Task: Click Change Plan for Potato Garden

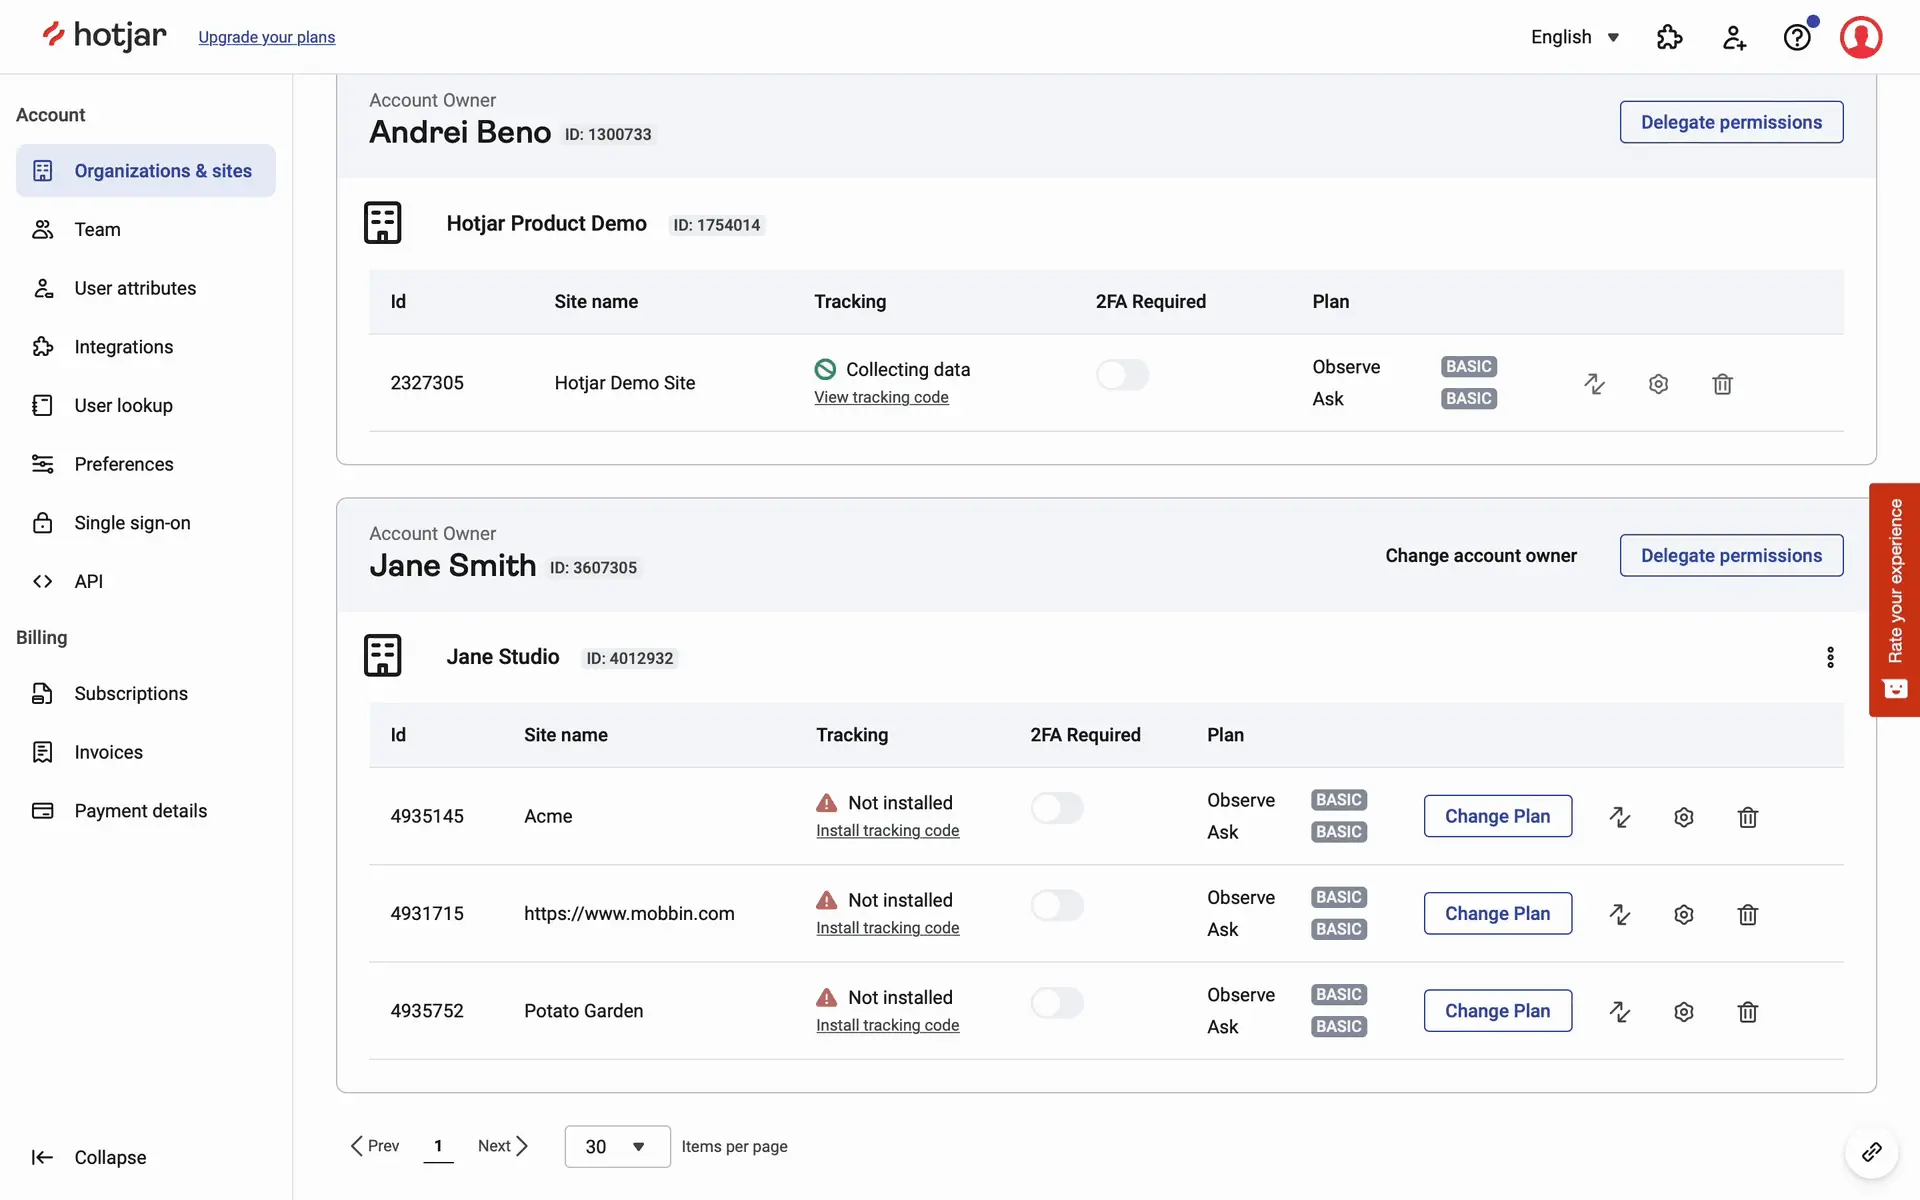Action: click(1497, 1011)
